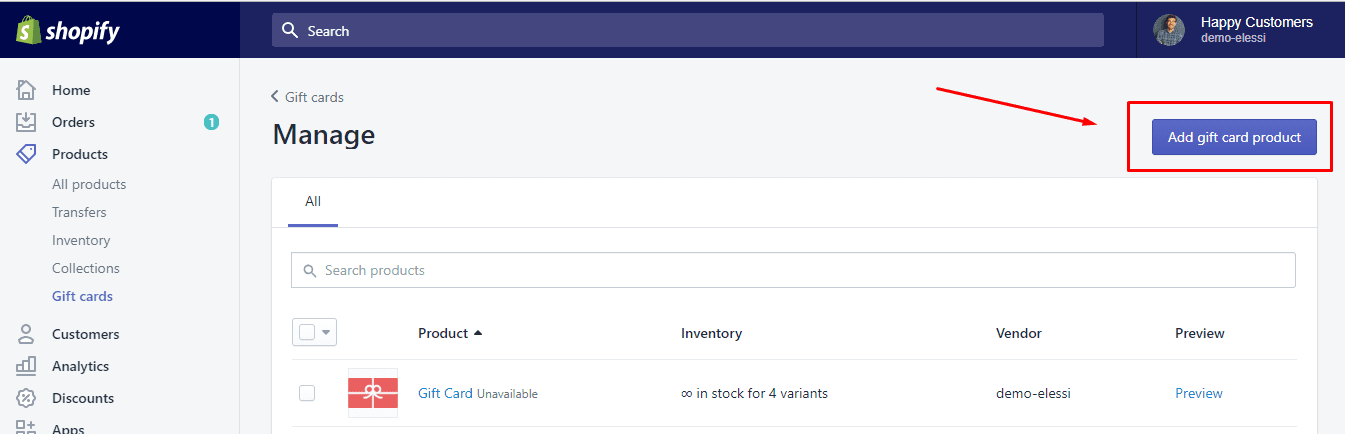The width and height of the screenshot is (1345, 434).
Task: Tick the Gift Card row checkbox
Action: click(x=307, y=393)
